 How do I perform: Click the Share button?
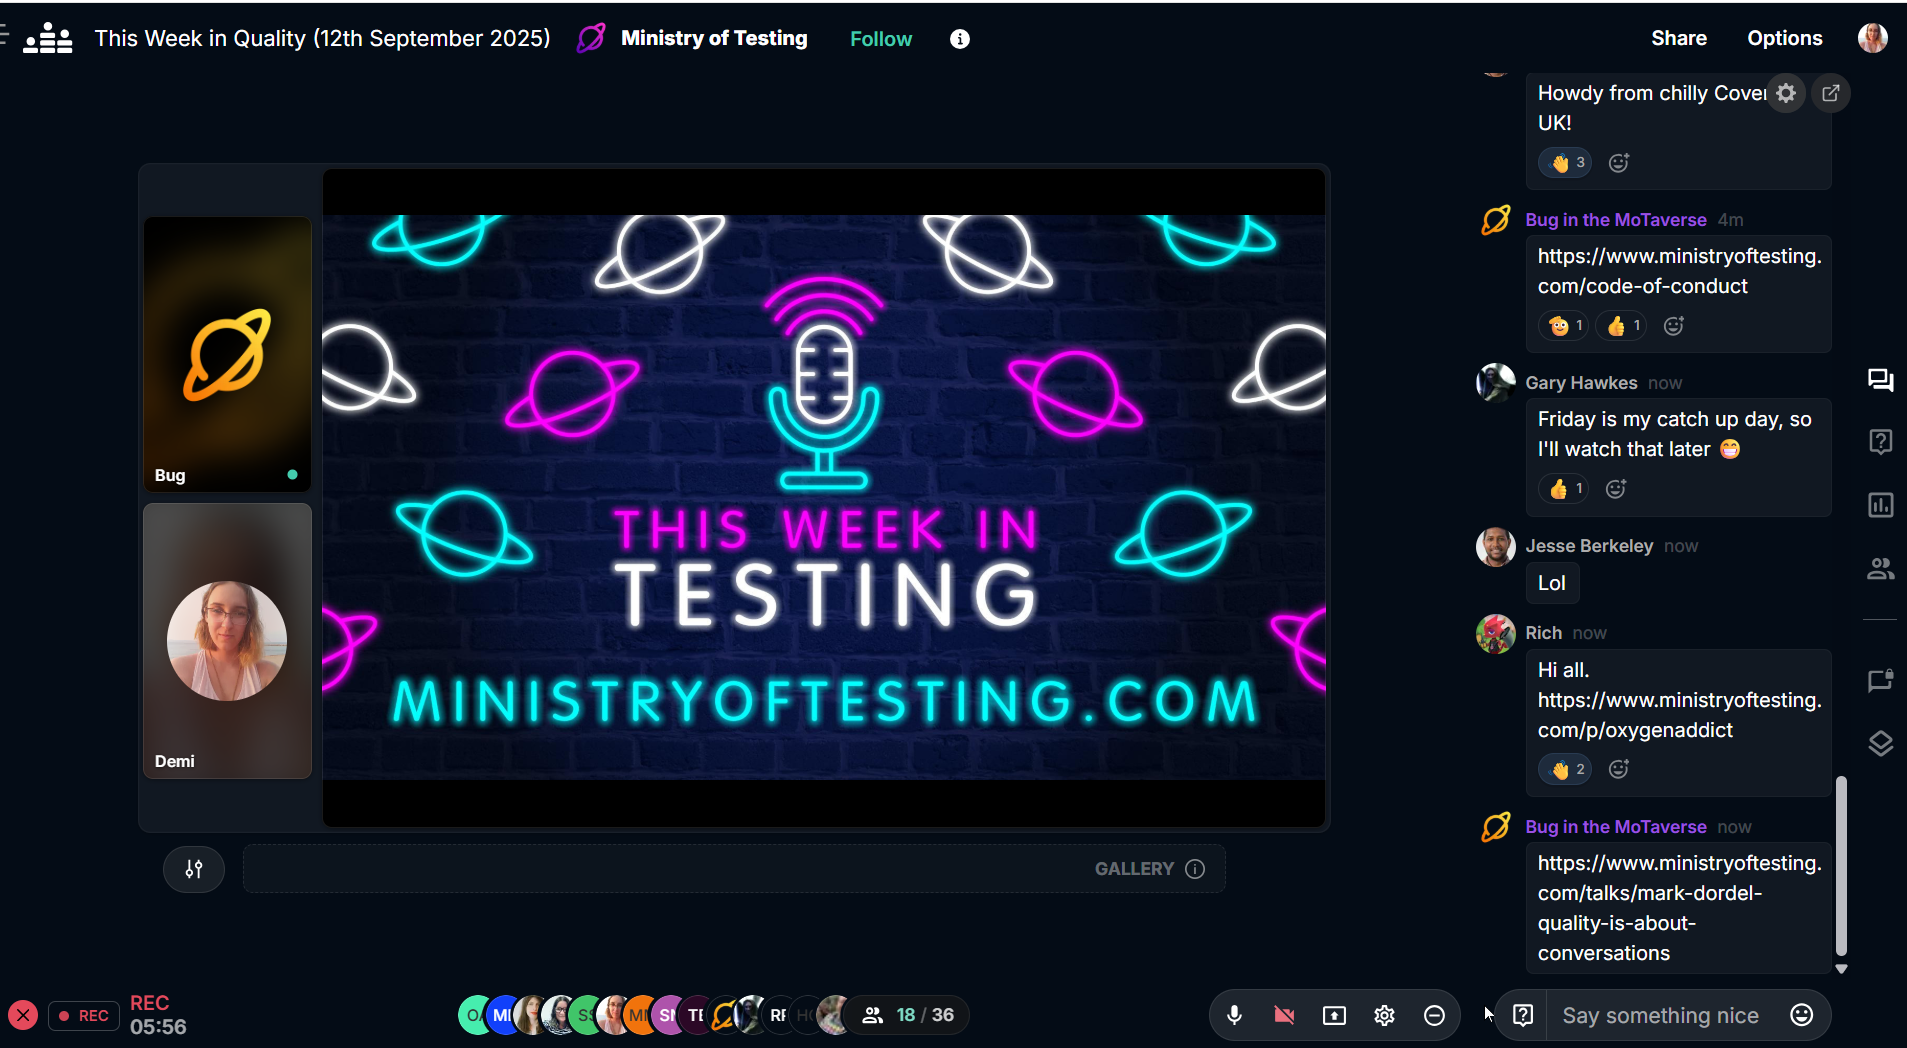point(1679,38)
